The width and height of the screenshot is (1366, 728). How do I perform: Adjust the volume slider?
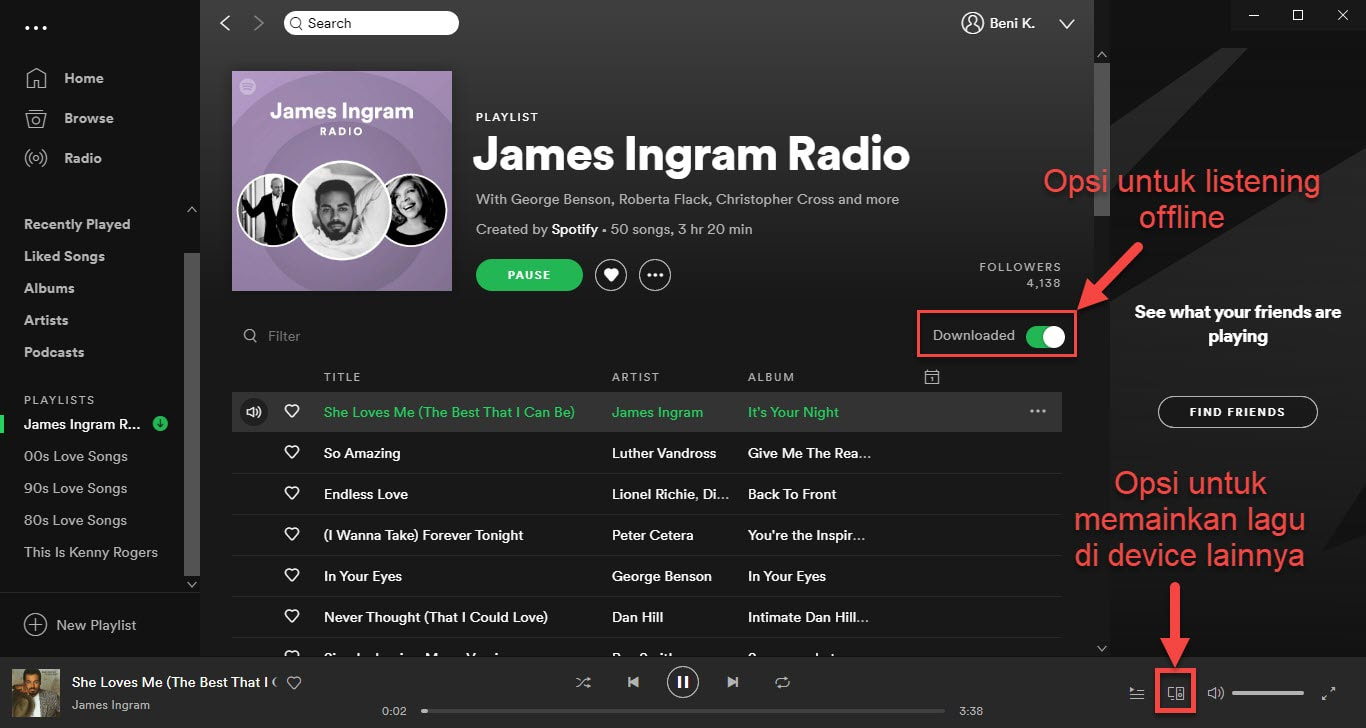[1268, 692]
